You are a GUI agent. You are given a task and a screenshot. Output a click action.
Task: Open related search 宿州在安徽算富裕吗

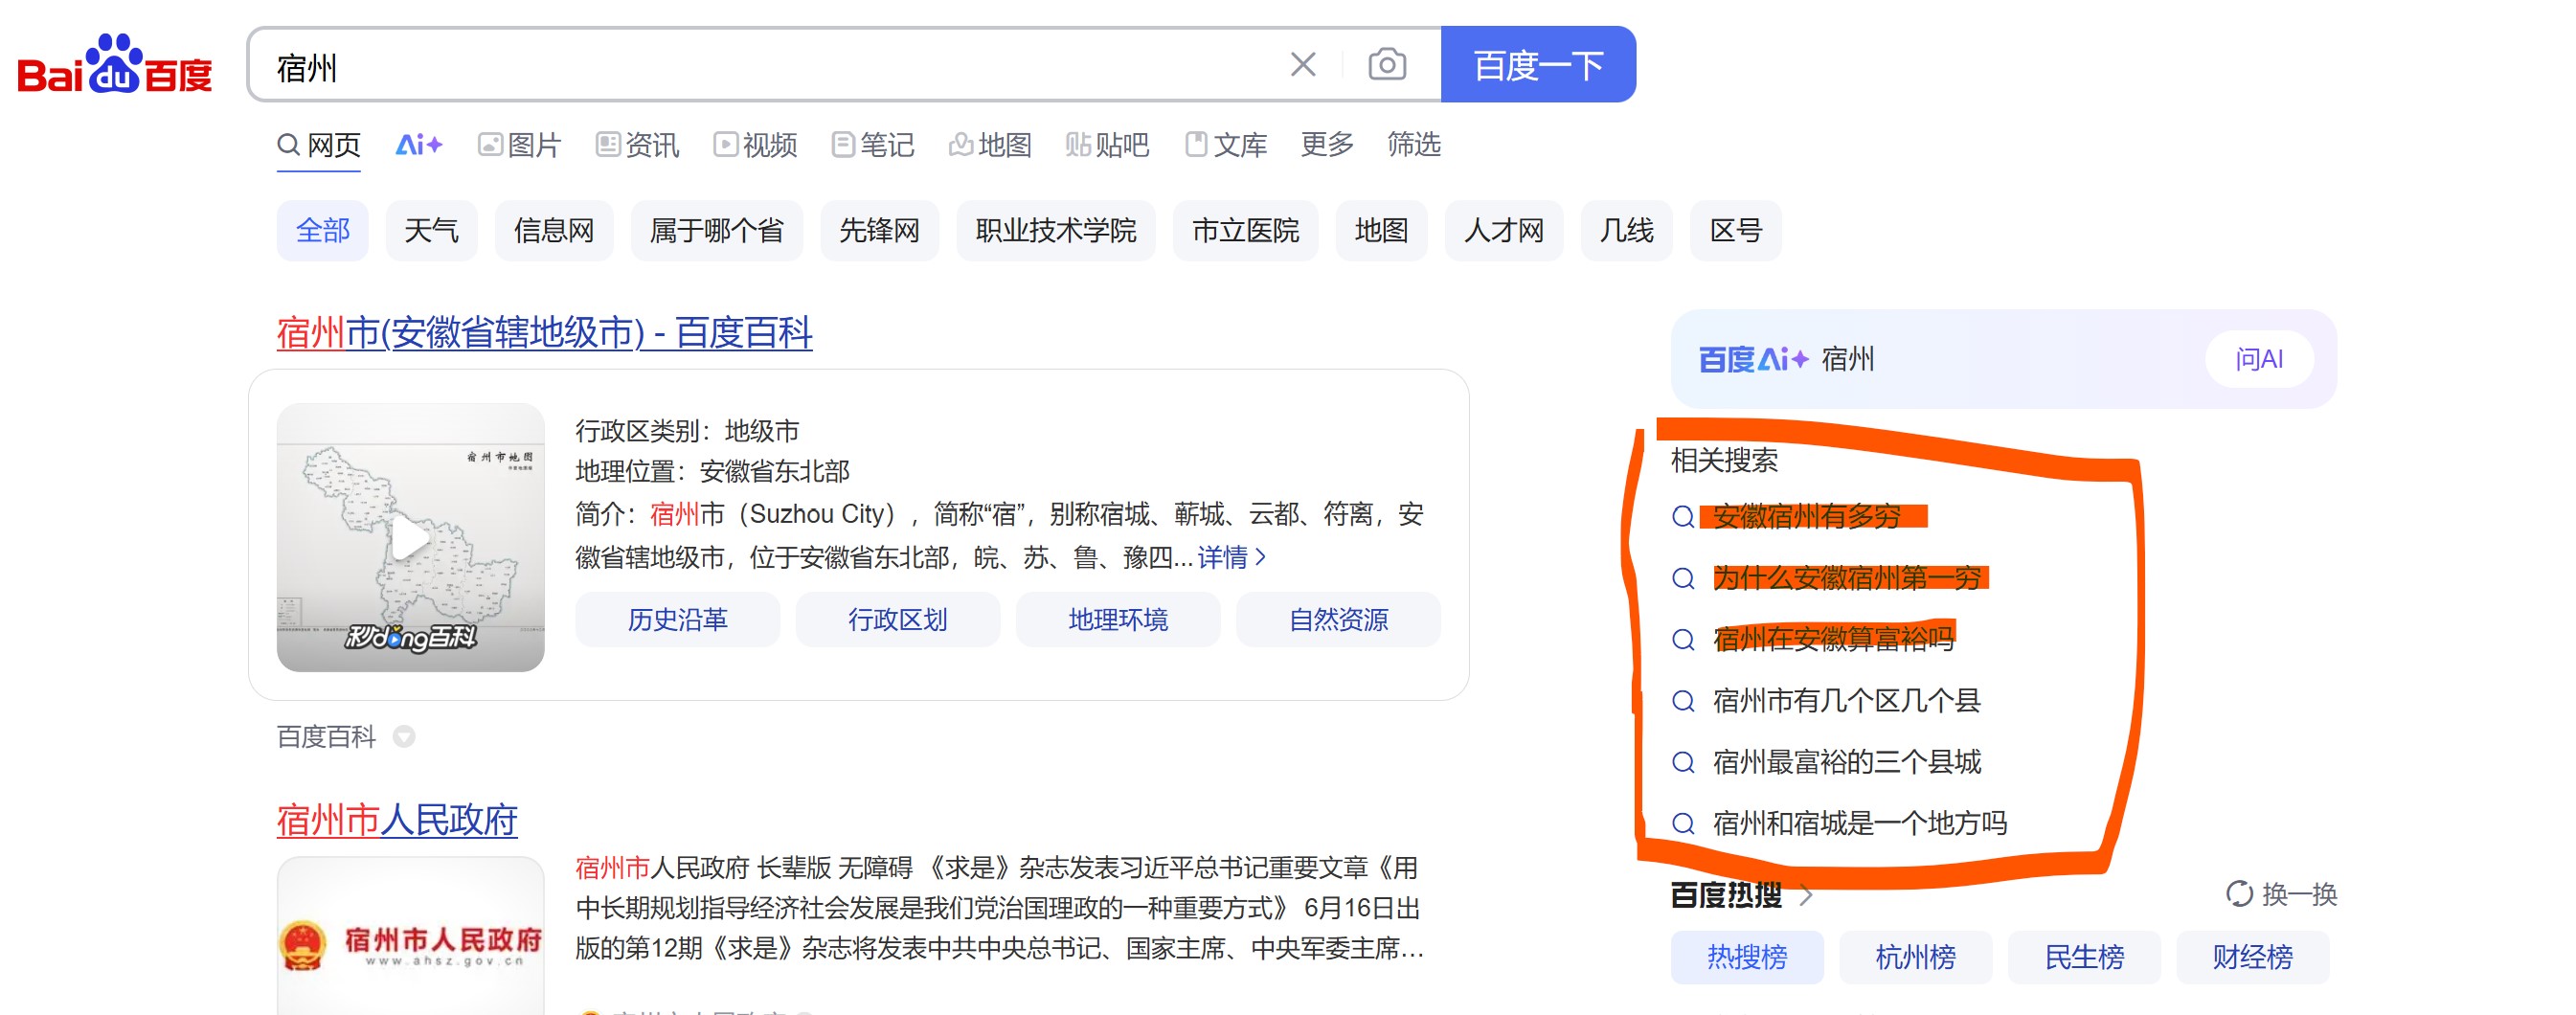(x=1833, y=639)
